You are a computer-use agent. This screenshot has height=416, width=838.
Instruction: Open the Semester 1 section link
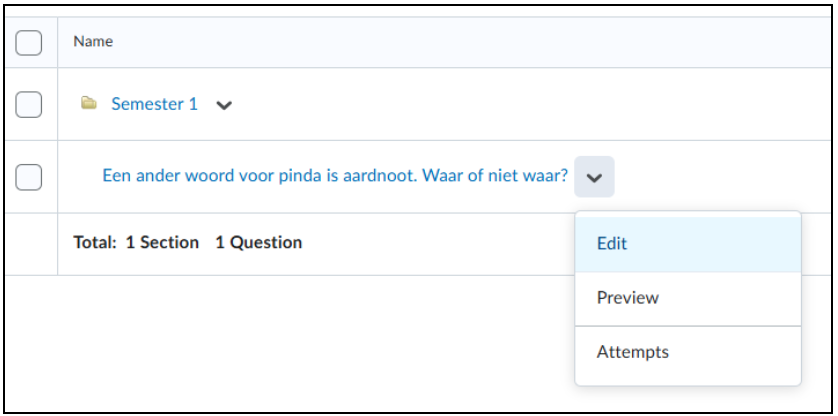tap(154, 104)
